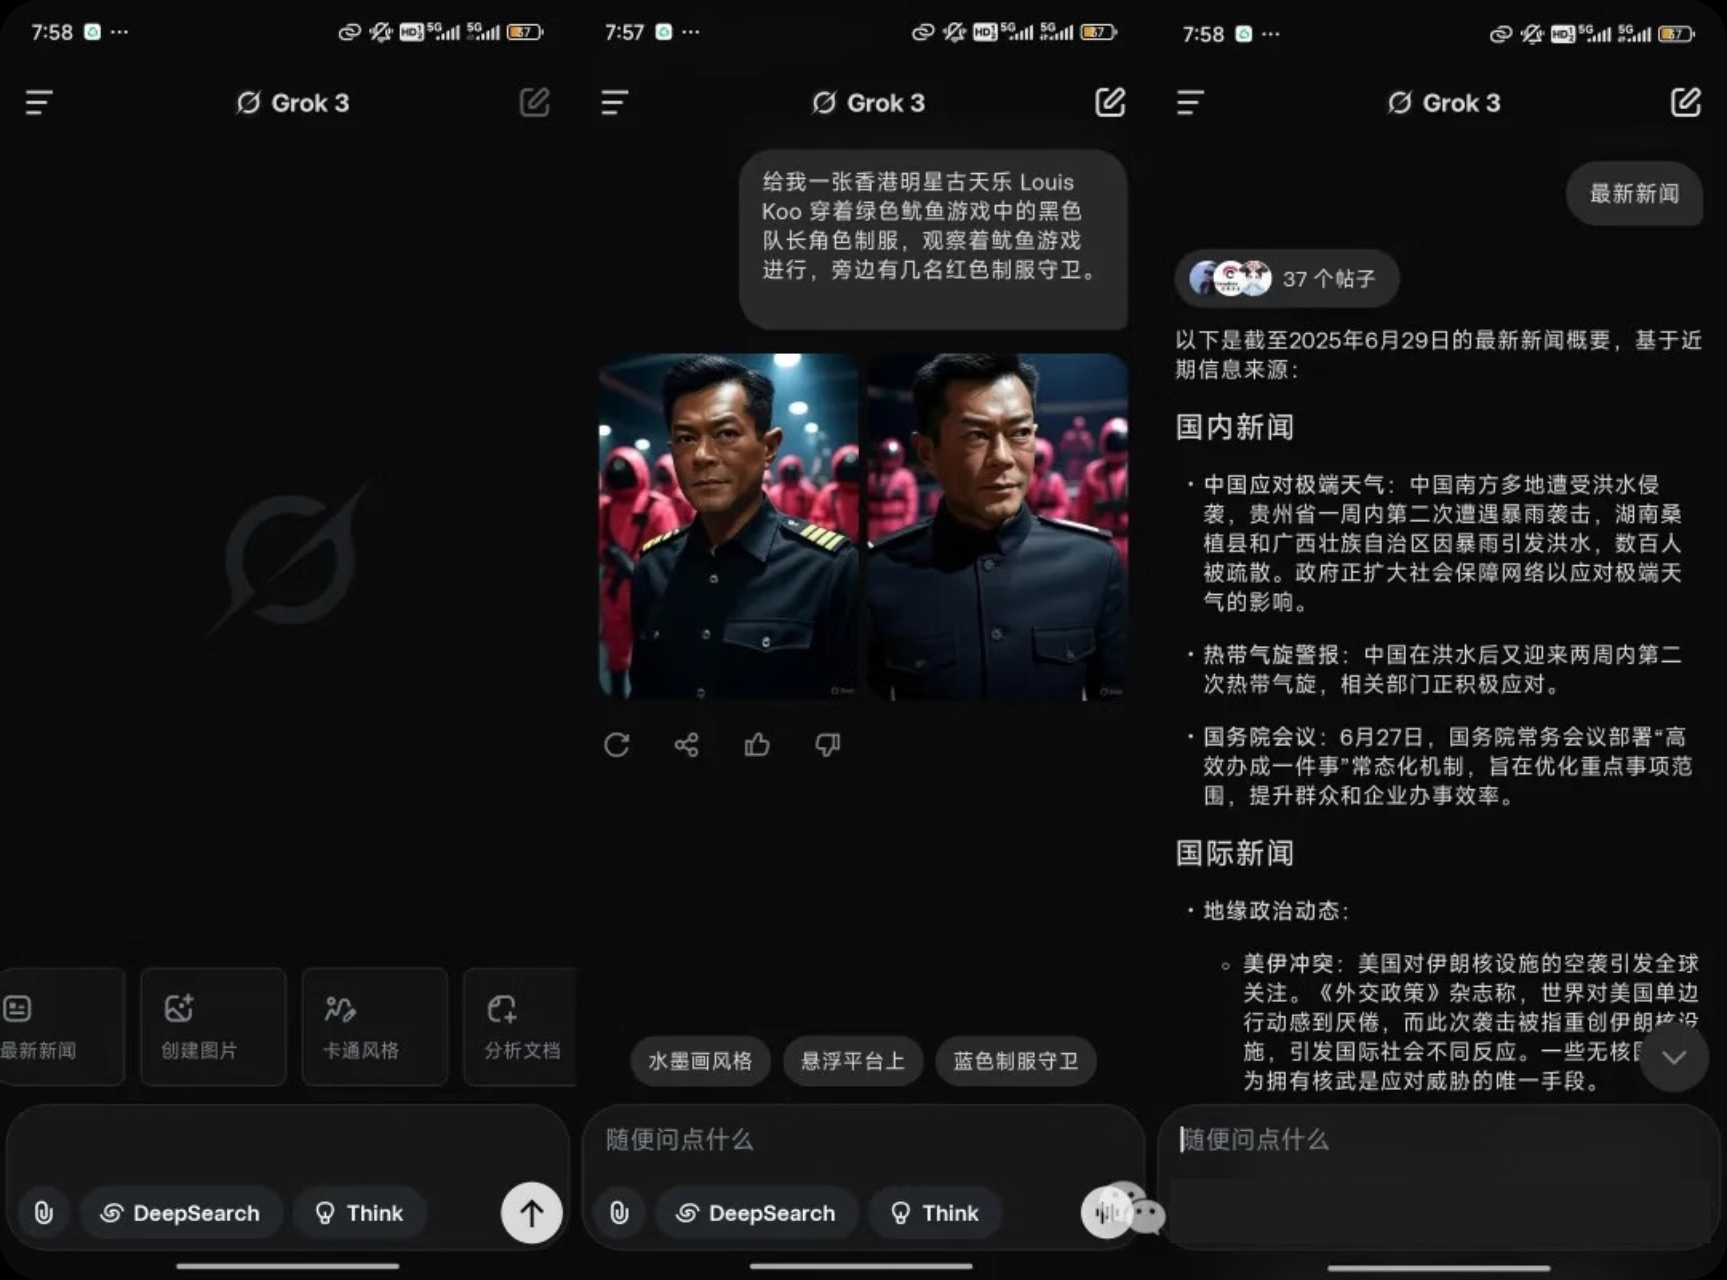Tap the round send arrow button
The image size is (1727, 1280).
(x=531, y=1213)
